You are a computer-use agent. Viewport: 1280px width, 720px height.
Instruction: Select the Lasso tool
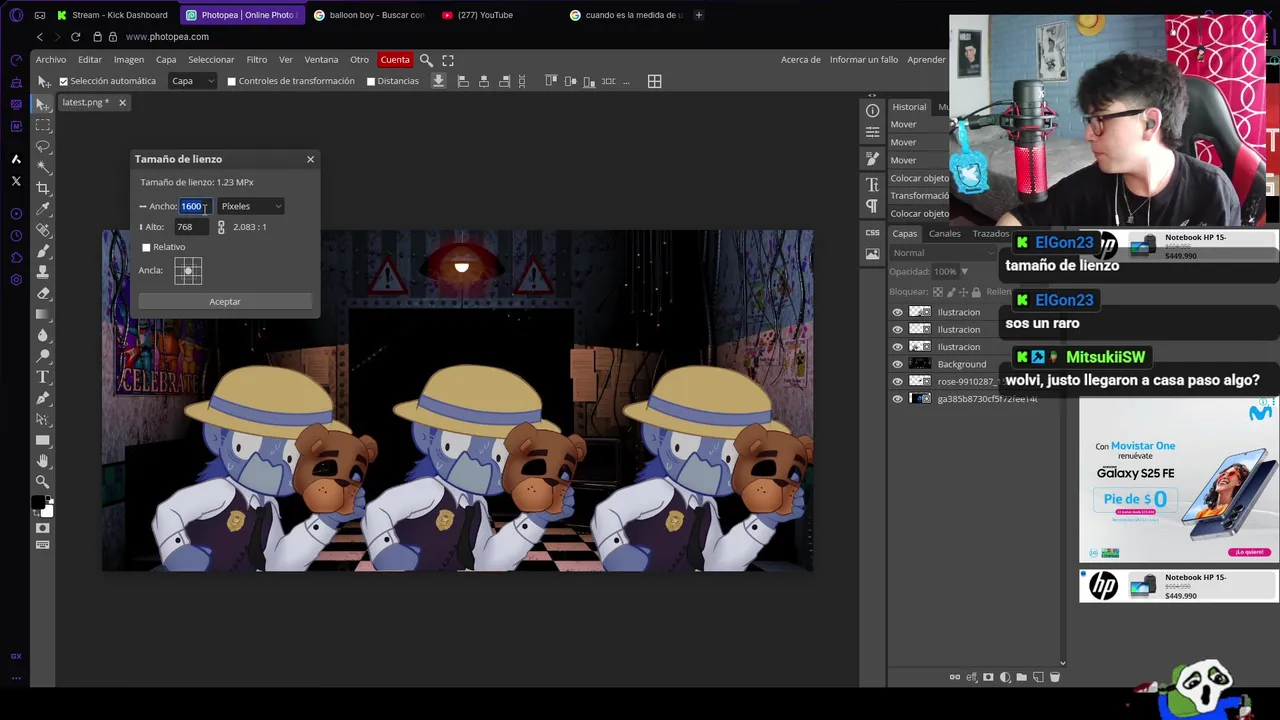42,146
